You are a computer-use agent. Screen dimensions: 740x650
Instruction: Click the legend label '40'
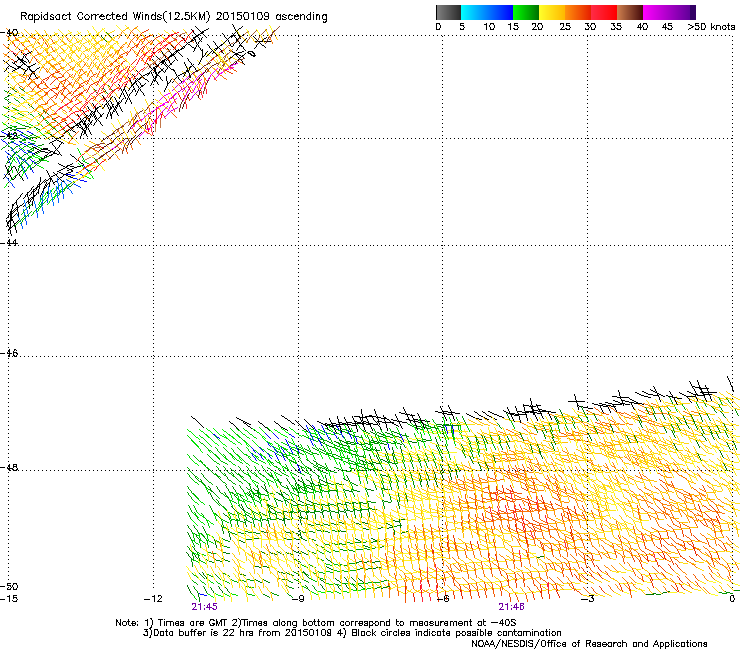(x=642, y=27)
